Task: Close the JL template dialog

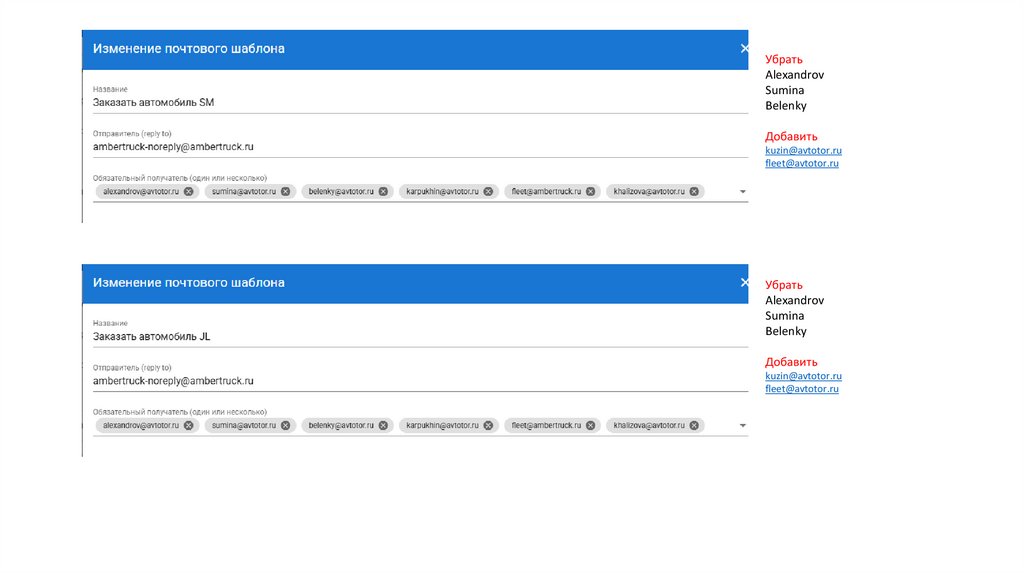Action: pyautogui.click(x=744, y=282)
